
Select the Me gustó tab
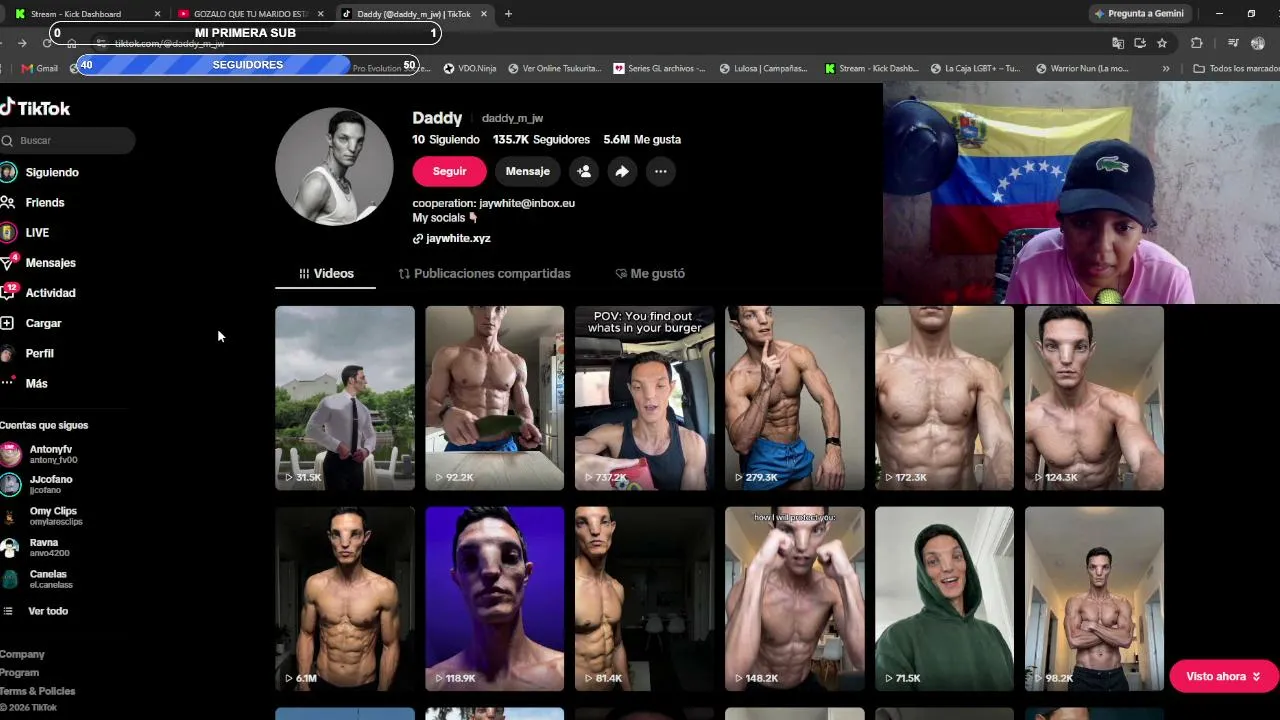(650, 273)
